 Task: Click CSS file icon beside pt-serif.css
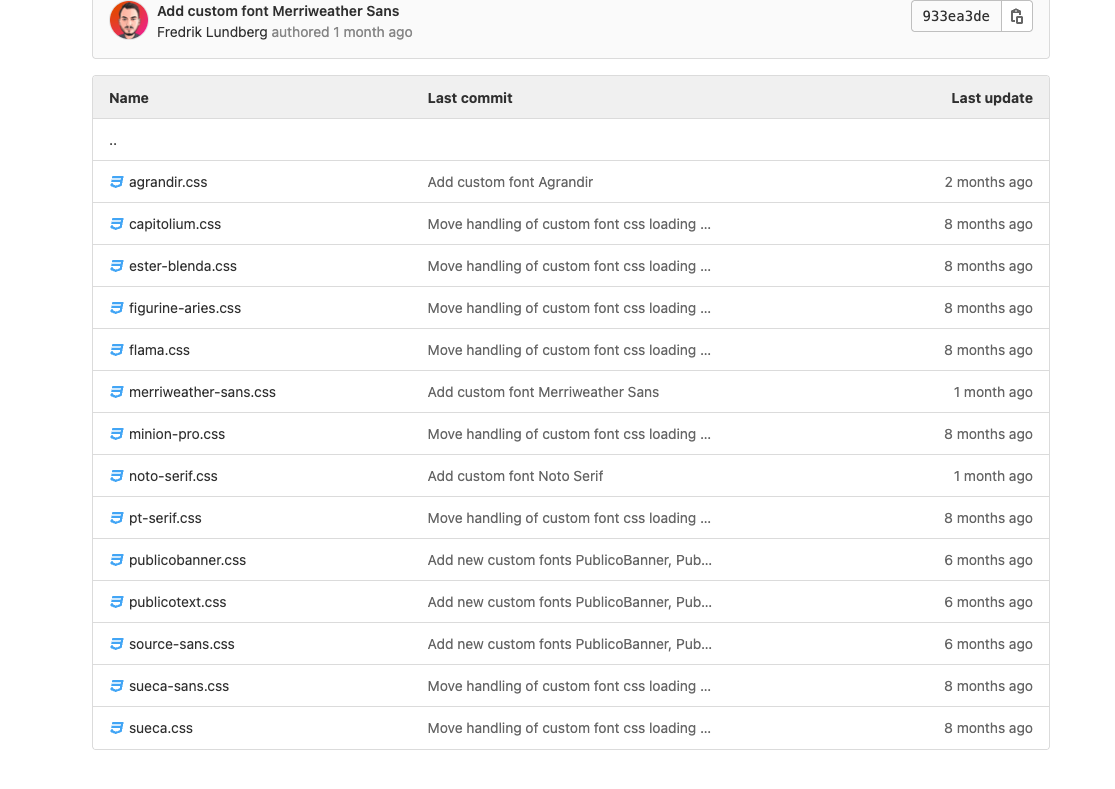(117, 517)
